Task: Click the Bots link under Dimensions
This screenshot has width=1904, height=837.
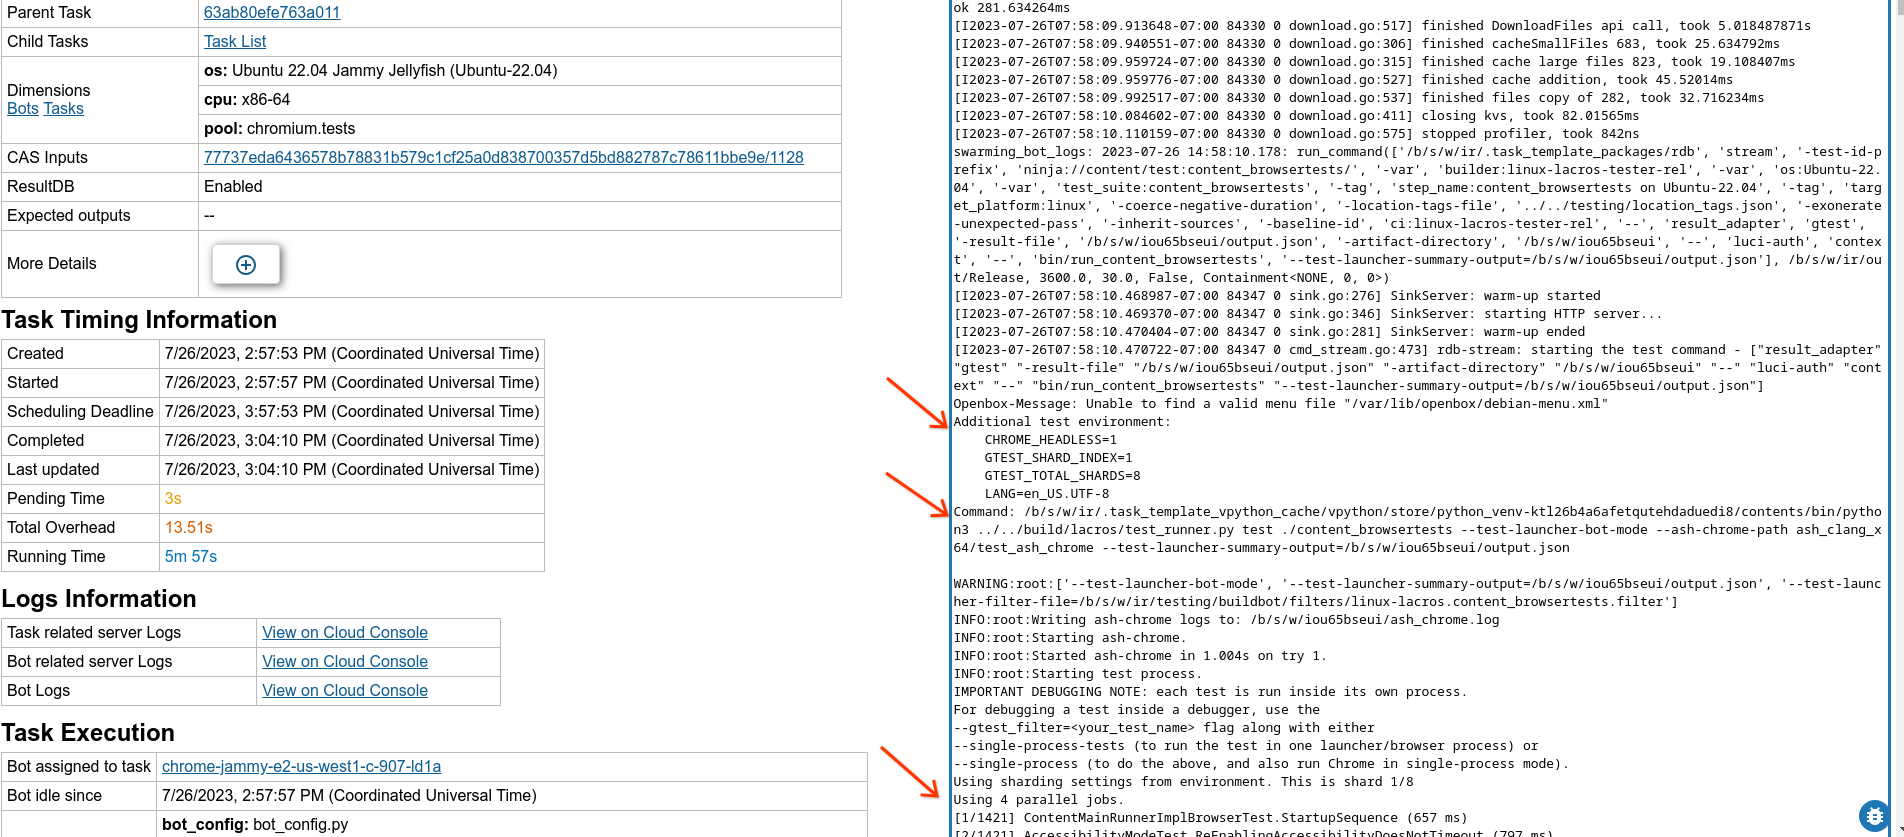Action: (22, 109)
